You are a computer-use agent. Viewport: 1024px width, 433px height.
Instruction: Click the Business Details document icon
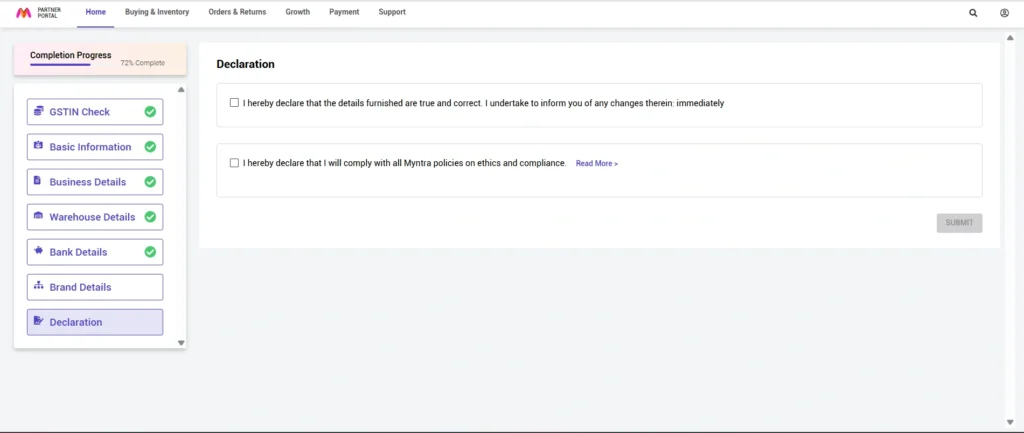[x=38, y=181]
